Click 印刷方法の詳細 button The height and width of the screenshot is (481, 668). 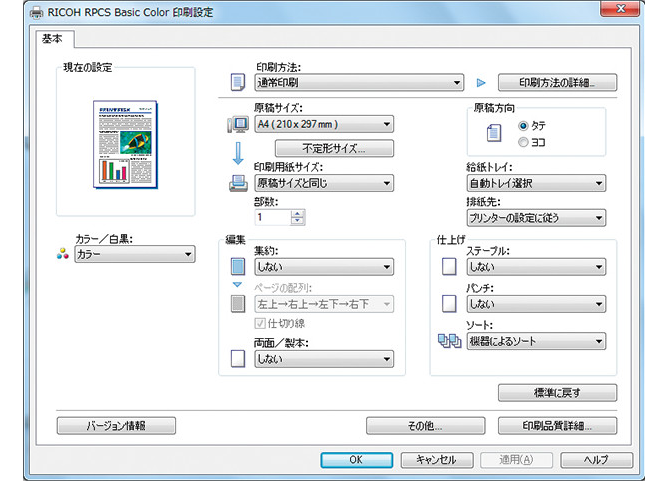coord(557,82)
